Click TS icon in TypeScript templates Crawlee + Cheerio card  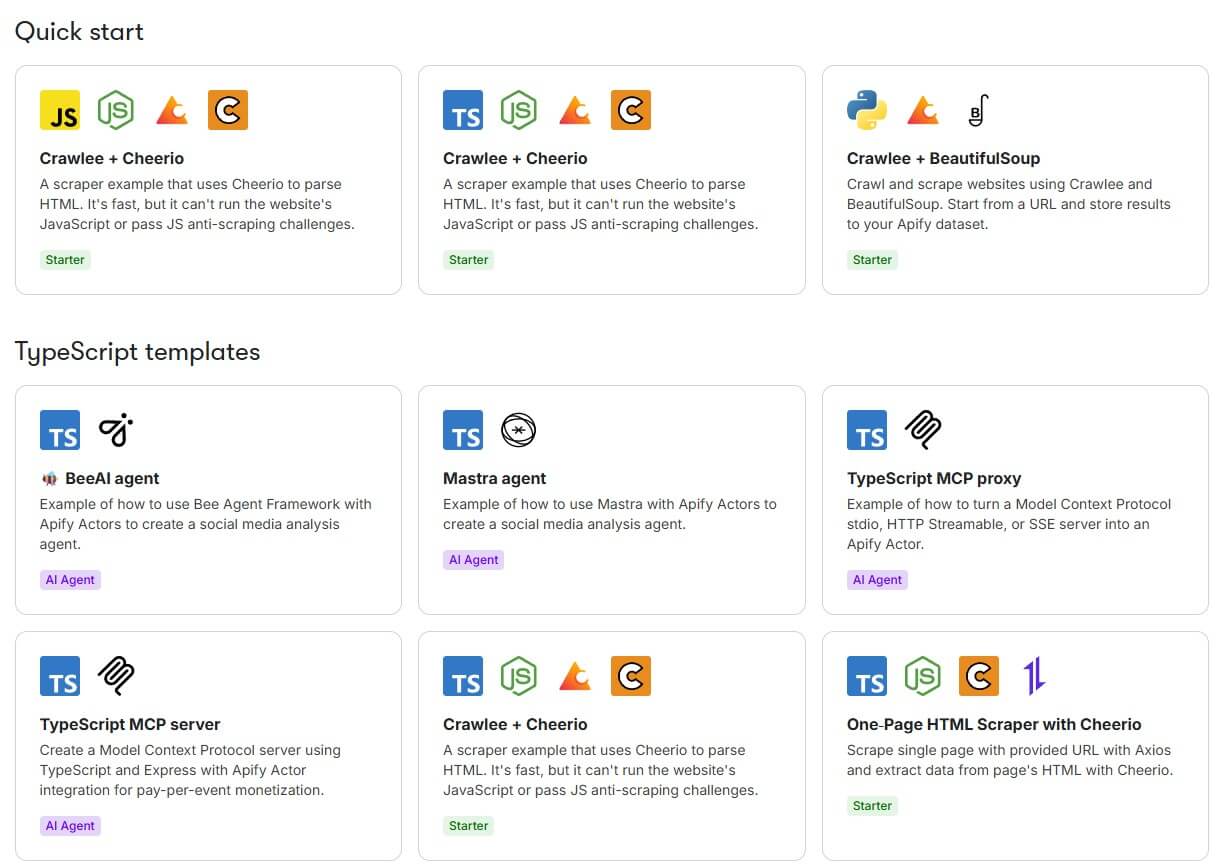click(x=463, y=676)
